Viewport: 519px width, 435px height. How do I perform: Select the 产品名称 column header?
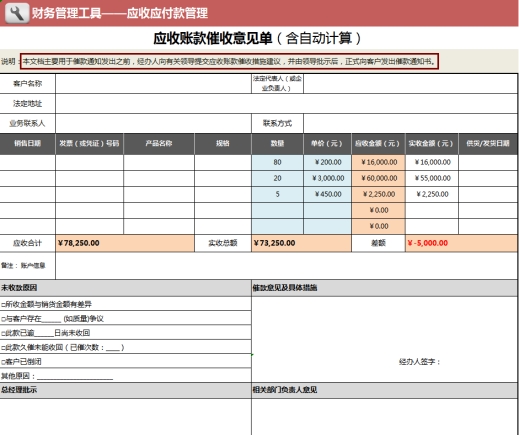159,144
